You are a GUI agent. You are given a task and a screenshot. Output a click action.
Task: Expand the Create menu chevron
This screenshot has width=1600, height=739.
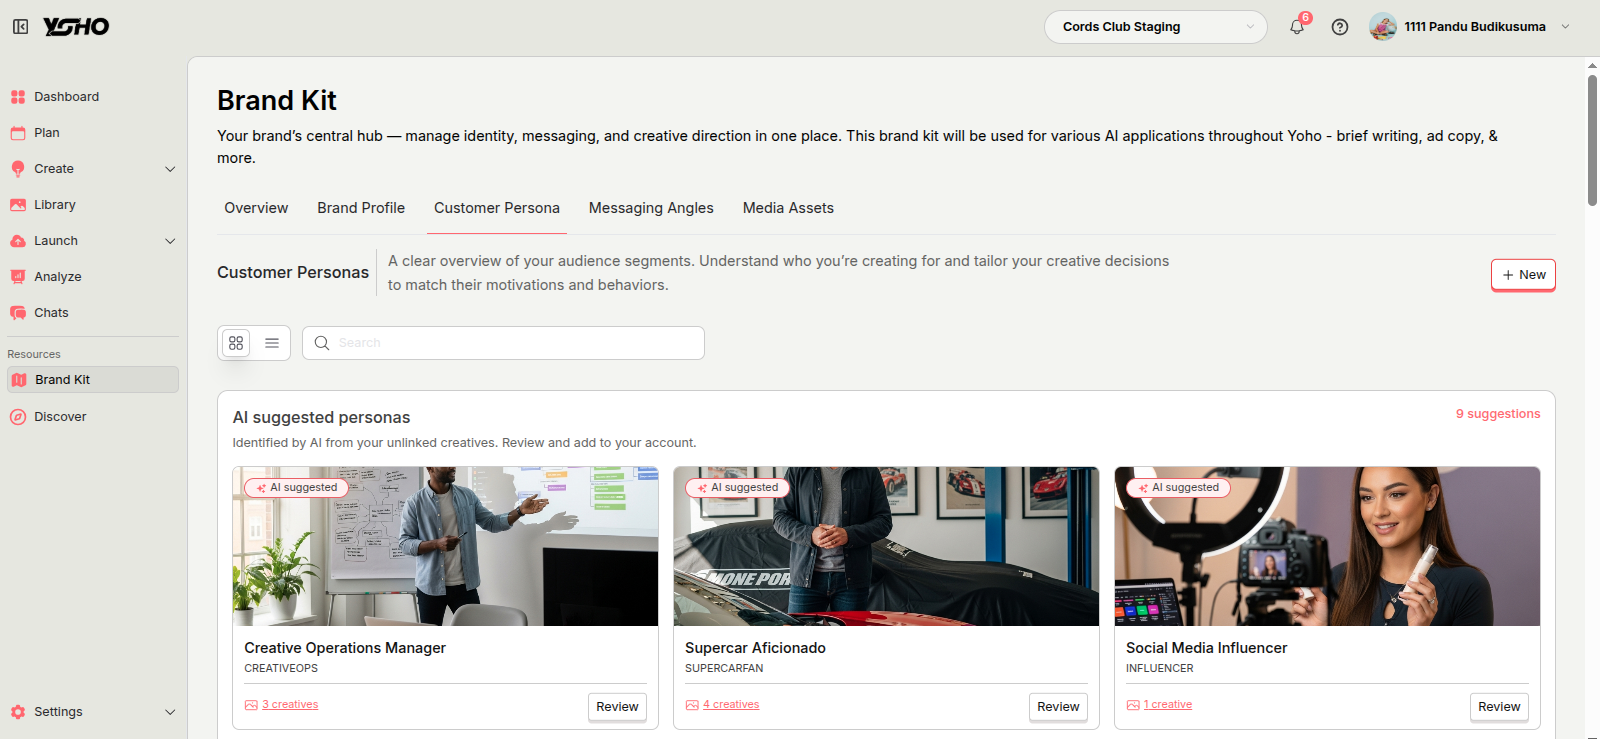170,169
